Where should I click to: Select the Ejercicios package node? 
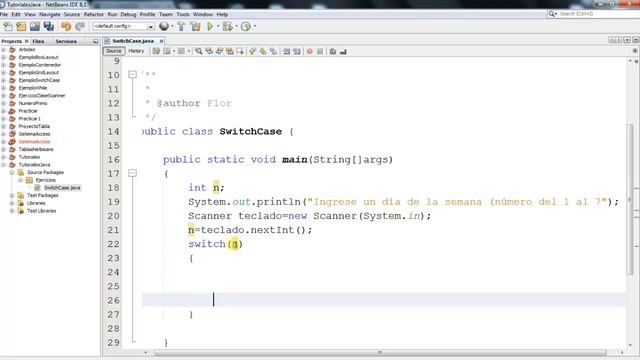pos(45,180)
